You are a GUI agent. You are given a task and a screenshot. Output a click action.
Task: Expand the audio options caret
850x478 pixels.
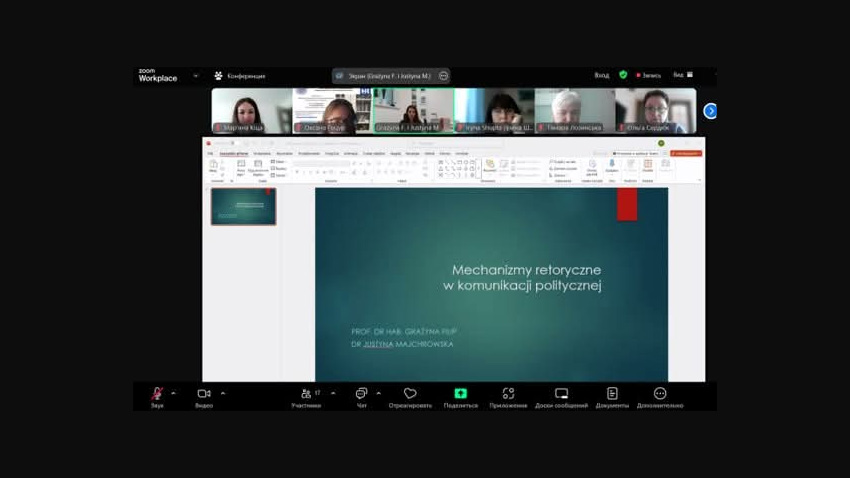coord(173,393)
